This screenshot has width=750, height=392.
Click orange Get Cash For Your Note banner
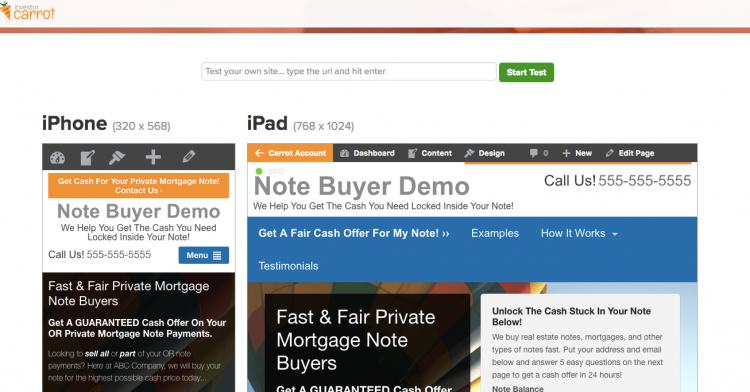click(139, 185)
